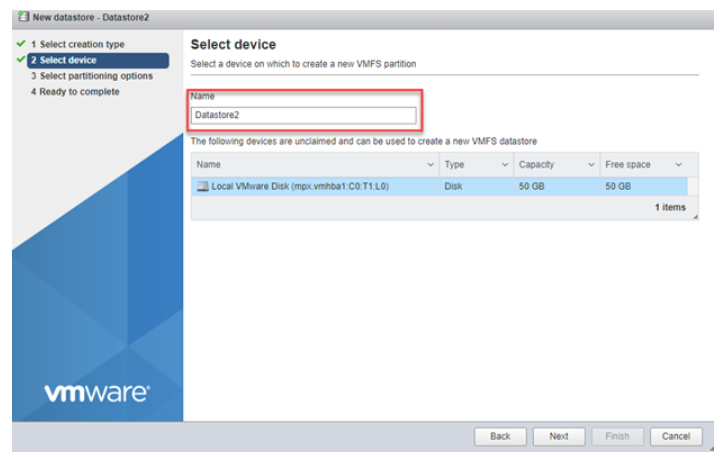
Task: Click the table resize handle corner
Action: 695,217
